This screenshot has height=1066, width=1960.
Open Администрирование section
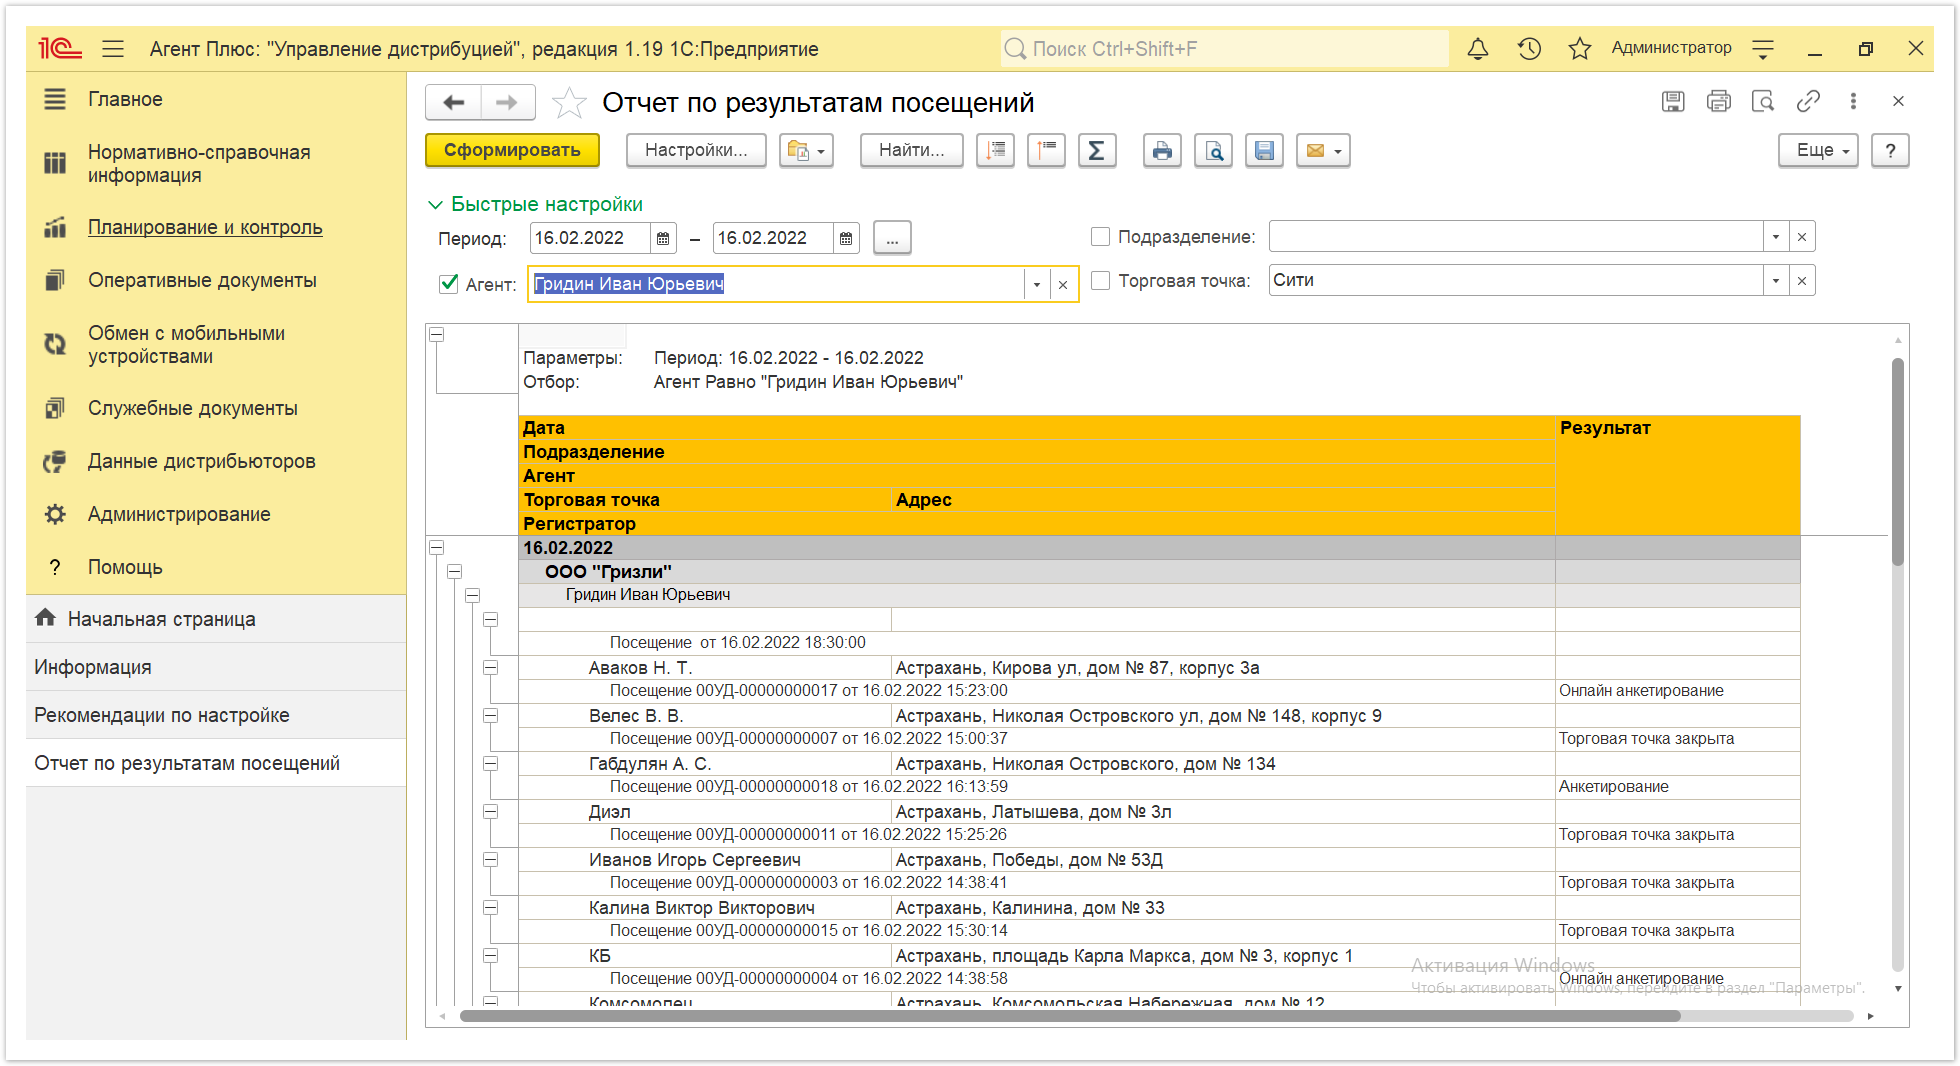[216, 514]
